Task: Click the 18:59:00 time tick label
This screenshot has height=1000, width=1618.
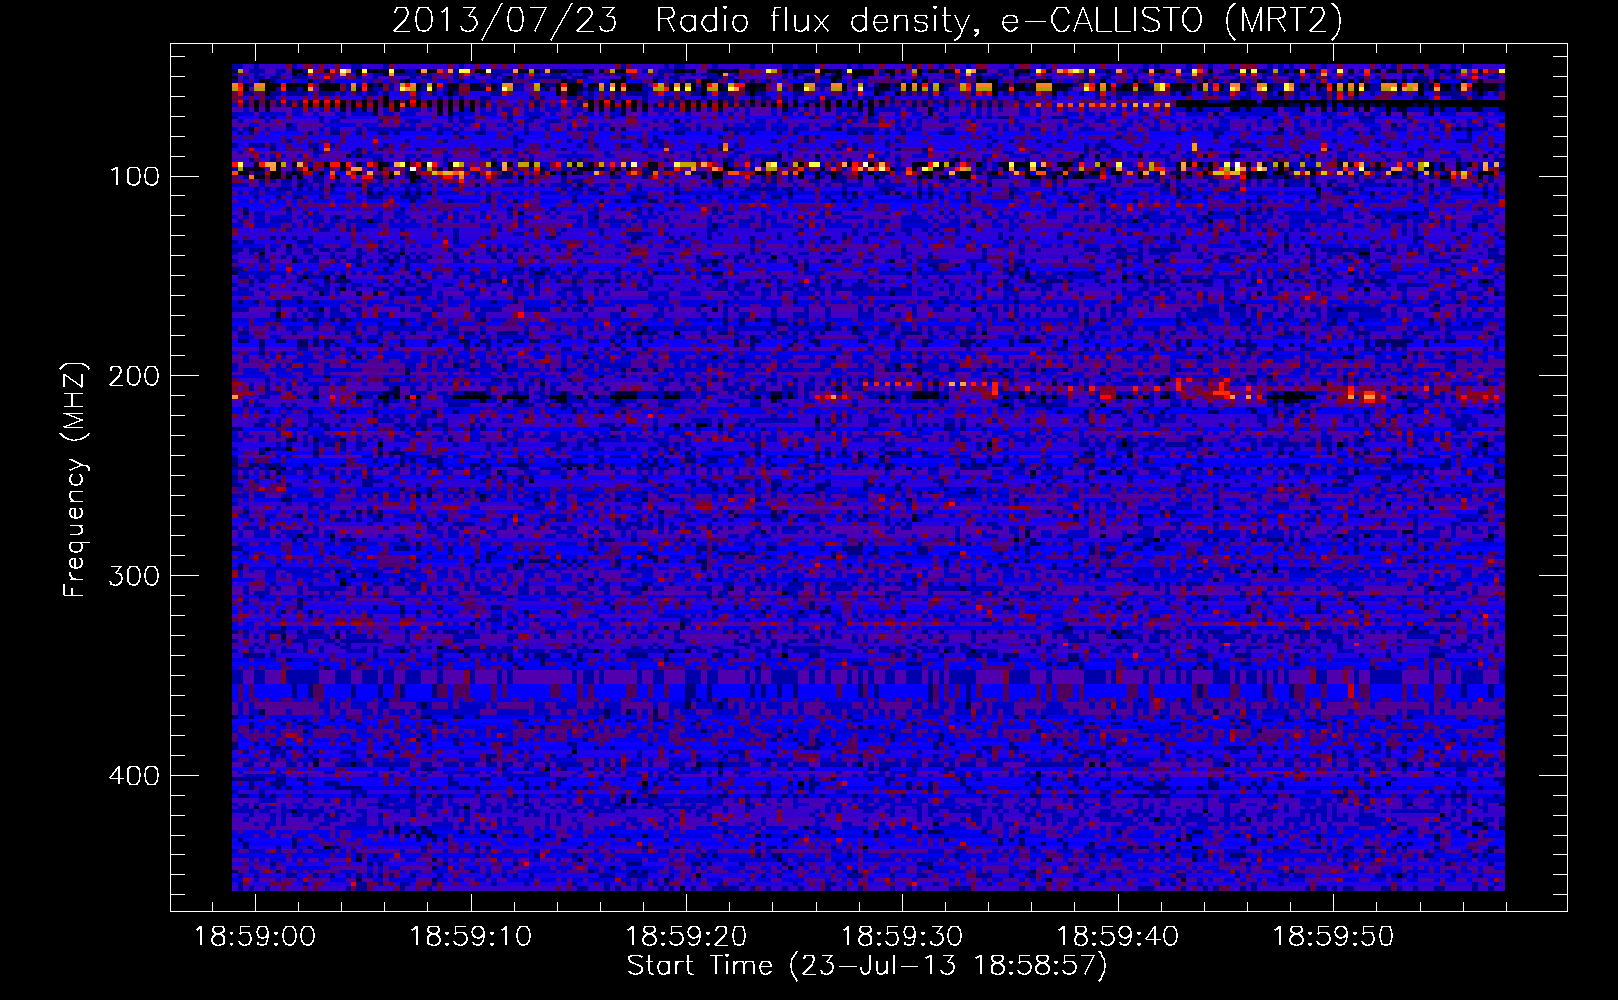Action: point(255,937)
